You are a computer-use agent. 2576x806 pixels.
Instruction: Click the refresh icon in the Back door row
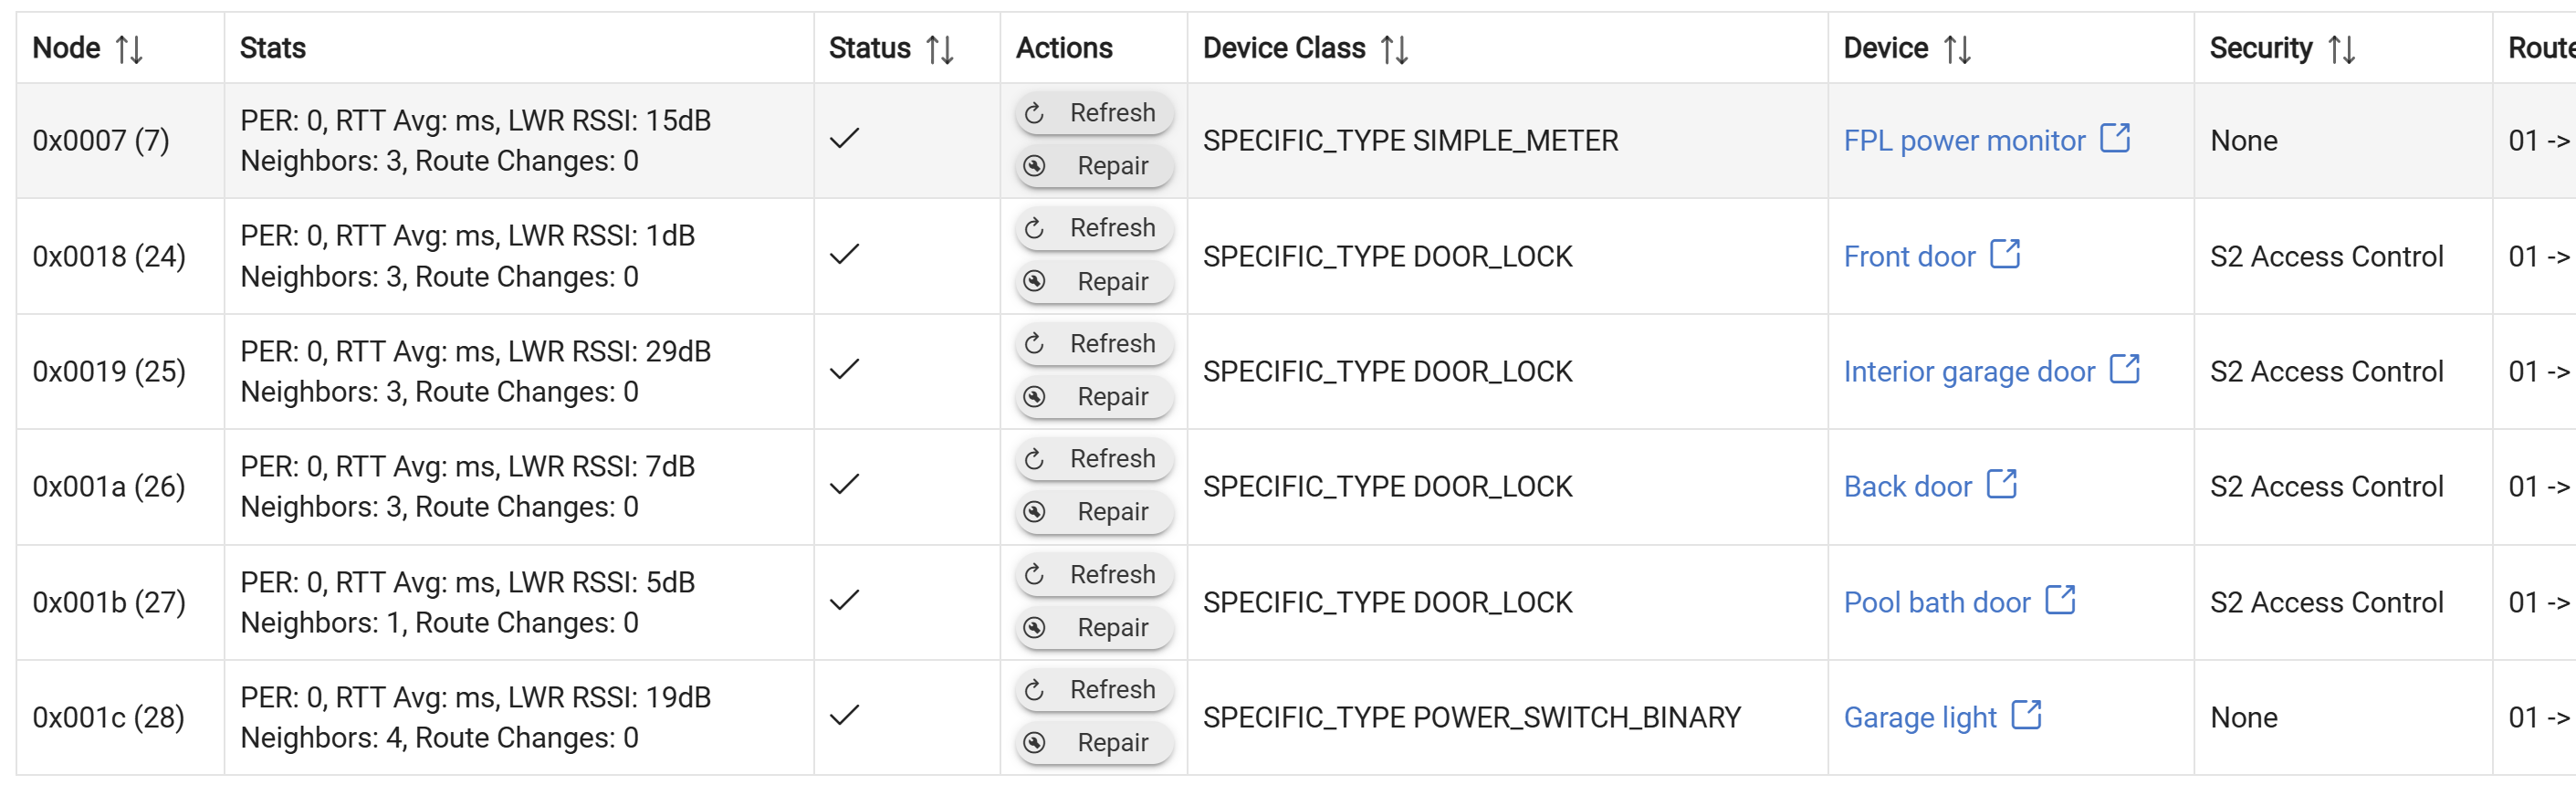[x=1035, y=458]
